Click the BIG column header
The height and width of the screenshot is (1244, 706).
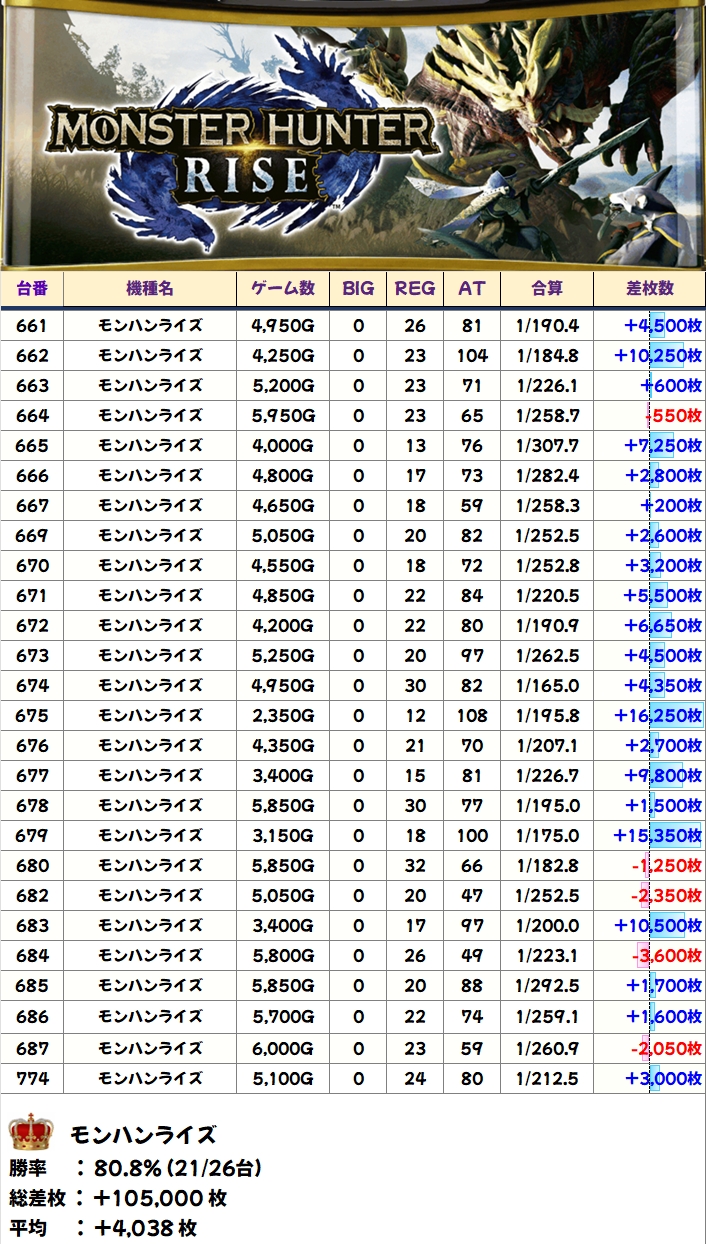tap(358, 288)
